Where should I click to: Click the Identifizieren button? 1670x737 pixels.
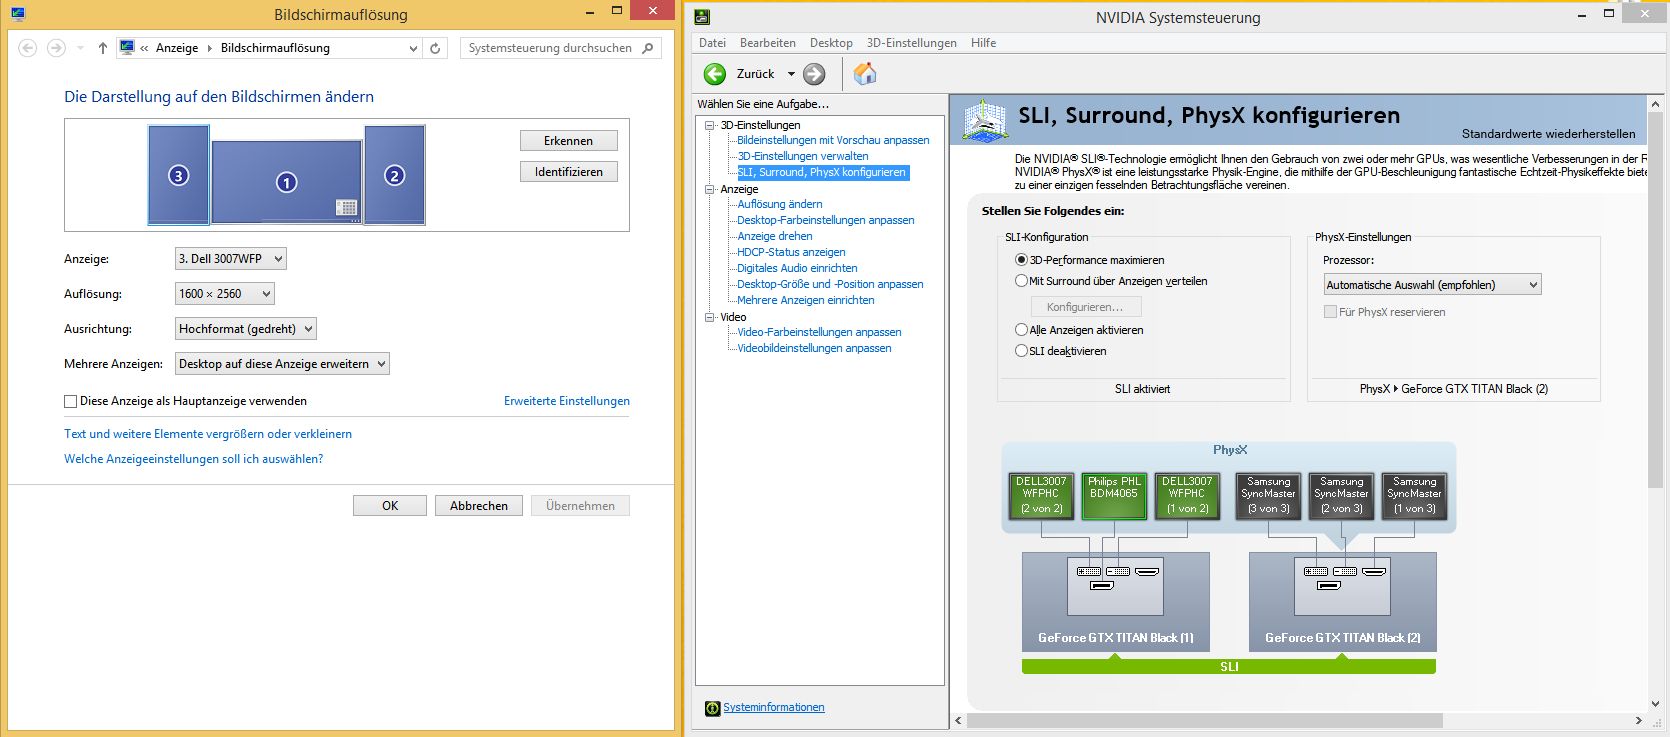point(569,172)
